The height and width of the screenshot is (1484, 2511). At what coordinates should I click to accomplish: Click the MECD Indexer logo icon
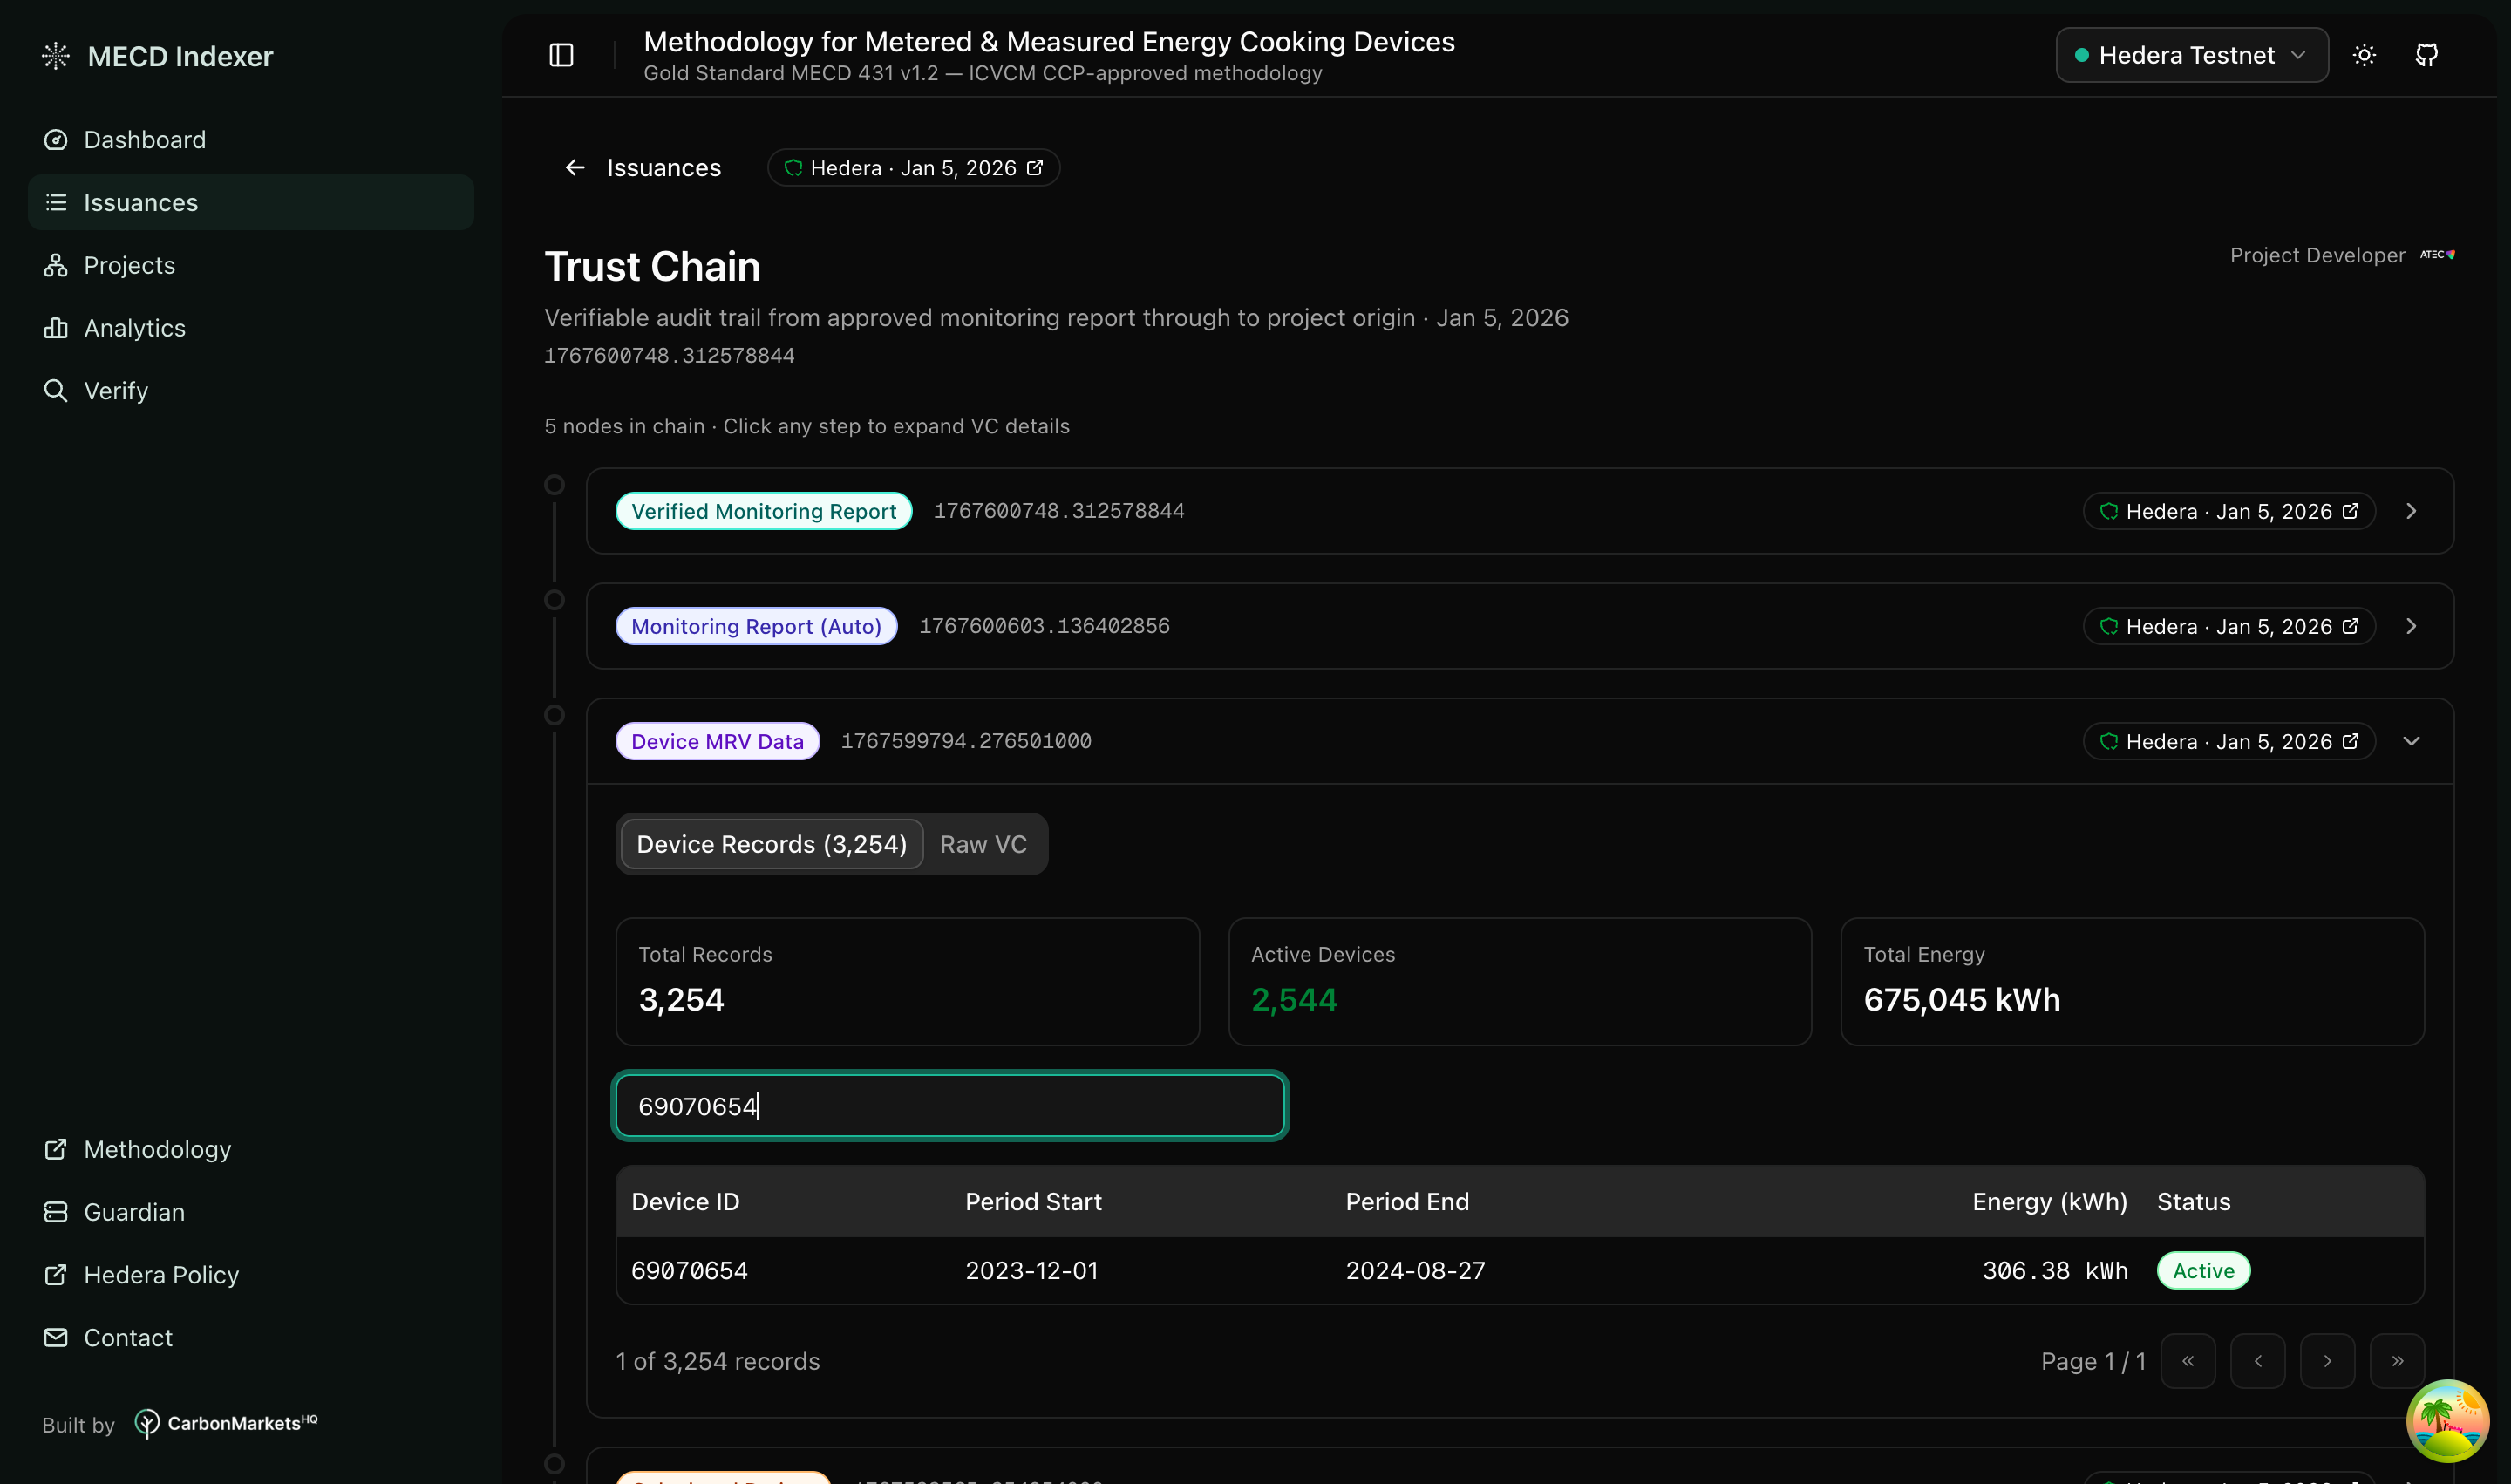click(x=56, y=56)
